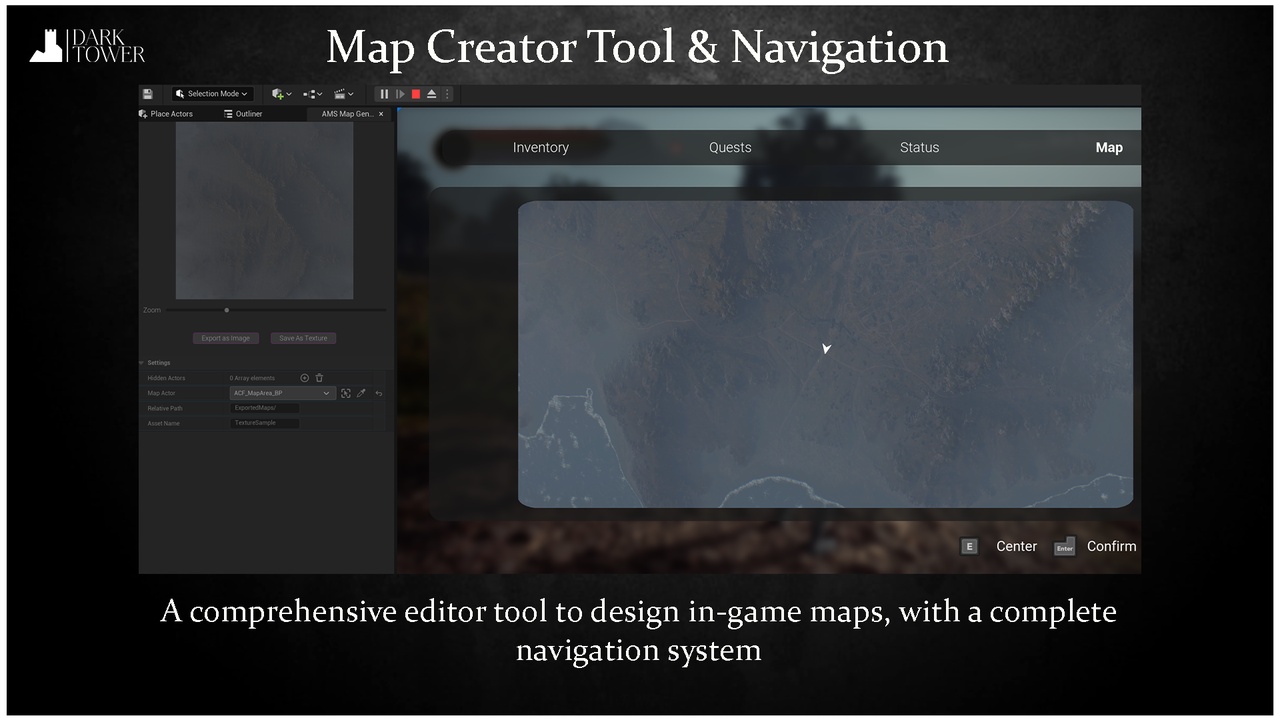The width and height of the screenshot is (1280, 720).
Task: Advance one frame with step icon
Action: coord(400,93)
